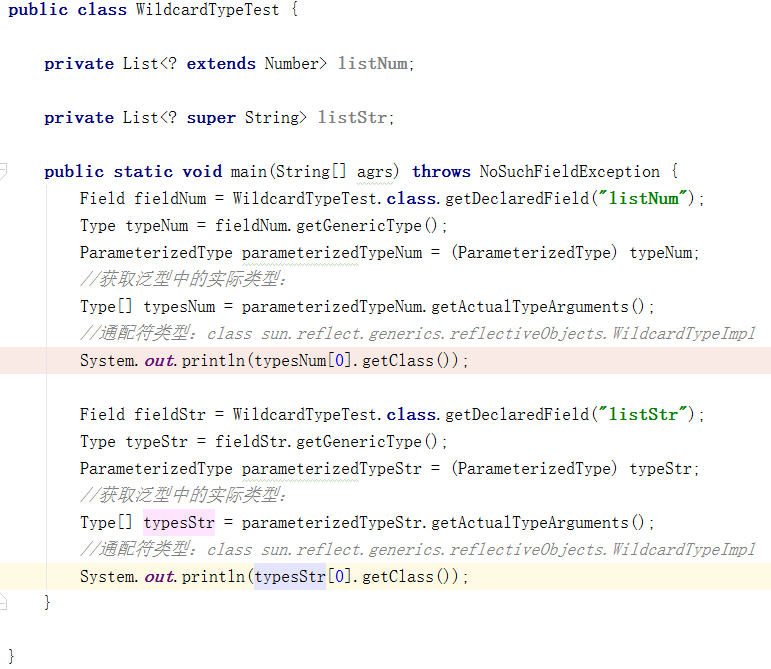Click 'out' in the typesNum println line

pos(159,361)
